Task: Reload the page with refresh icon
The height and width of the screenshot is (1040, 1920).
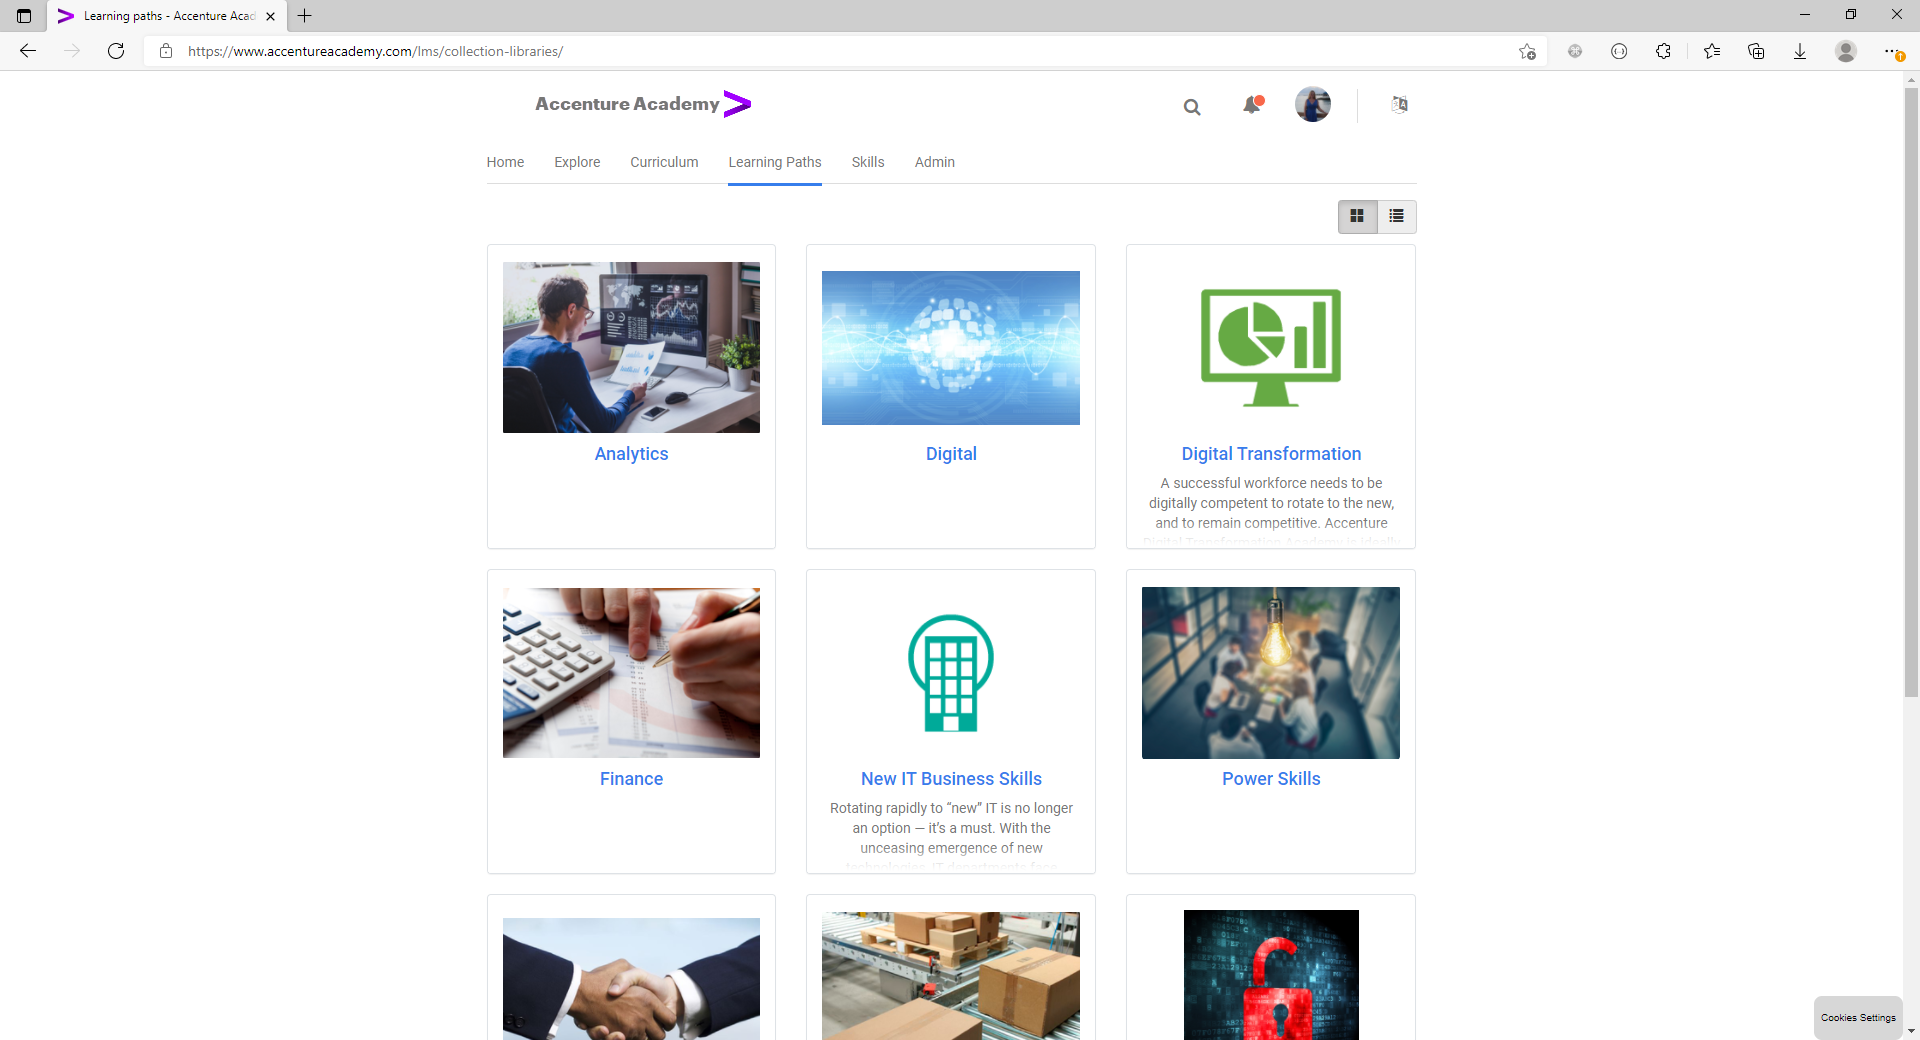Action: tap(116, 51)
